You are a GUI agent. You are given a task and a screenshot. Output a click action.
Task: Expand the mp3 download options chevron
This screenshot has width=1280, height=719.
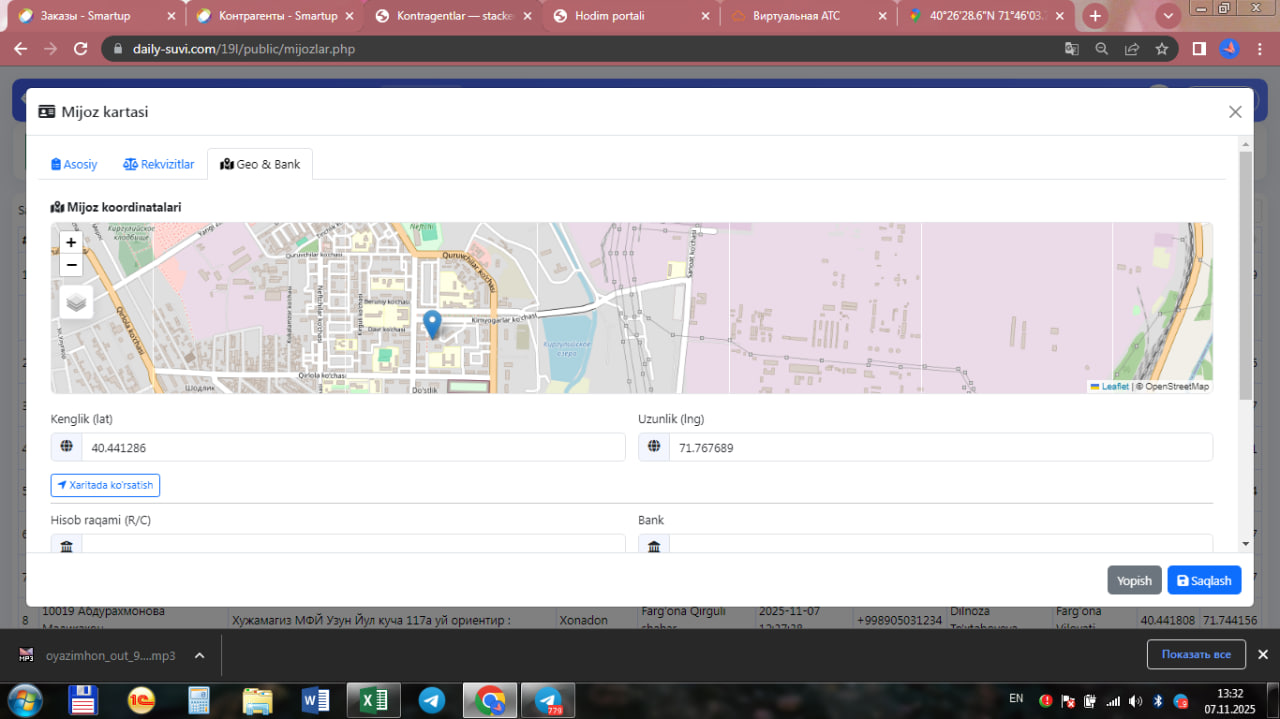[x=199, y=656]
